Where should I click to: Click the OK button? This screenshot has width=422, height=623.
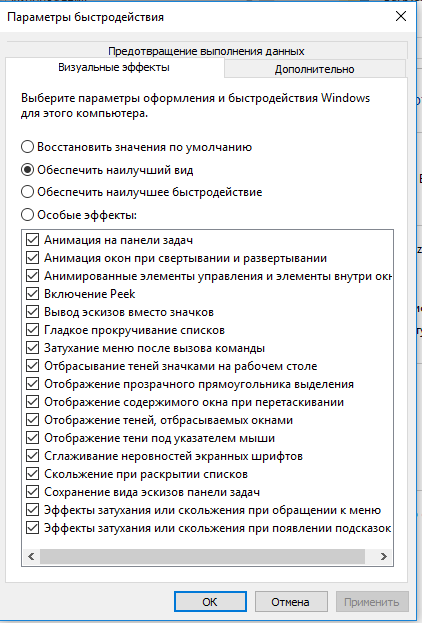tap(210, 602)
